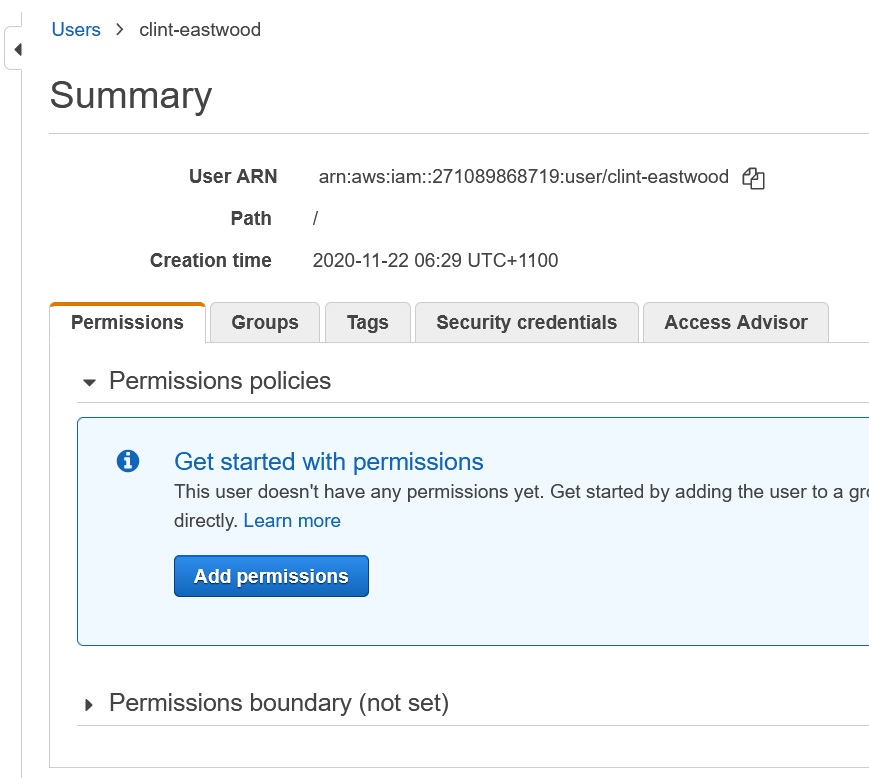Switch to the Permissions tab
This screenshot has width=869, height=778.
(127, 323)
